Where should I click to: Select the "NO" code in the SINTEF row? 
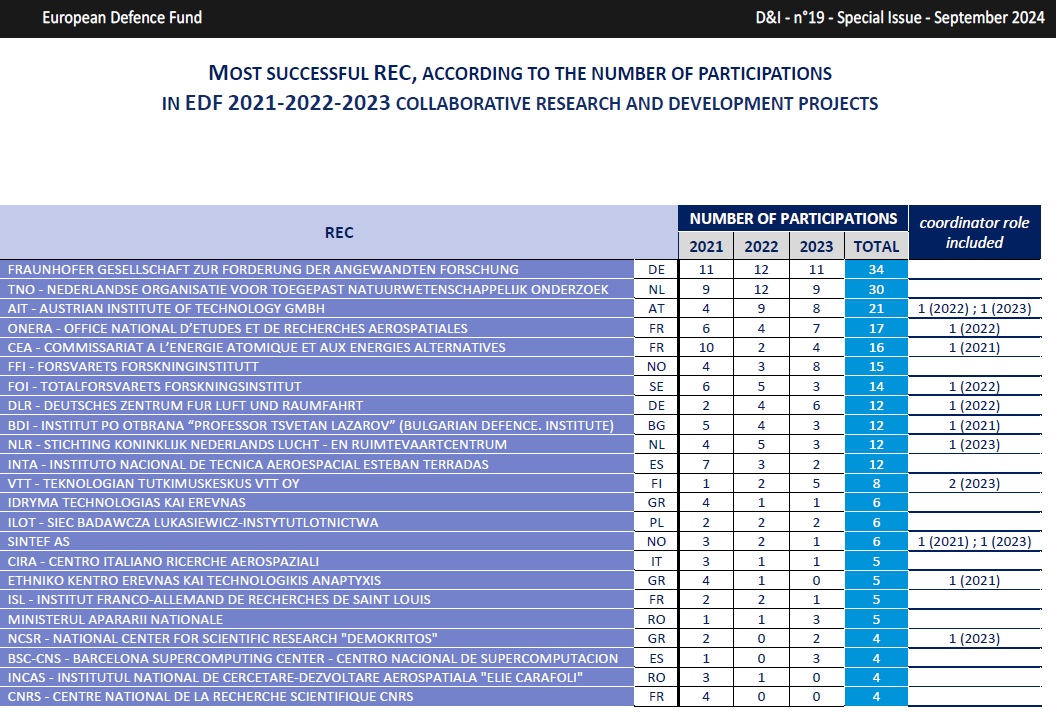click(657, 541)
